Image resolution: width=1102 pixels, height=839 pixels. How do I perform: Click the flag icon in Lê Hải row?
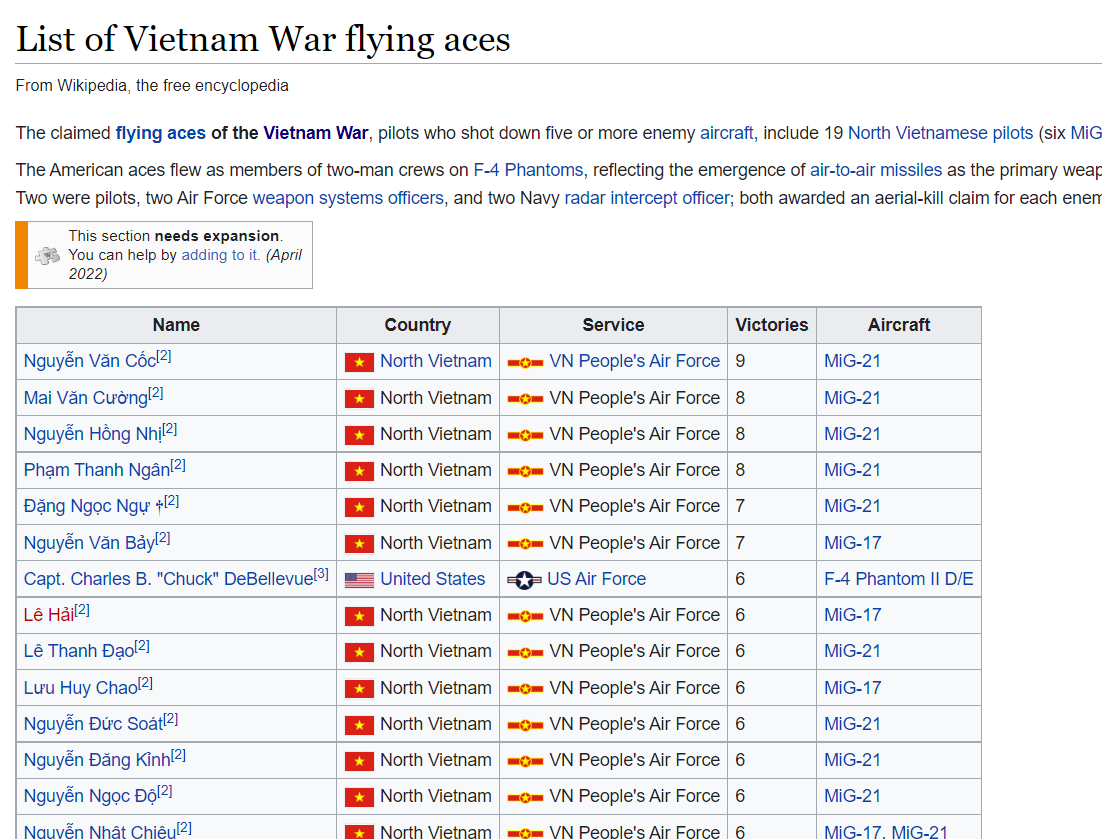point(359,616)
